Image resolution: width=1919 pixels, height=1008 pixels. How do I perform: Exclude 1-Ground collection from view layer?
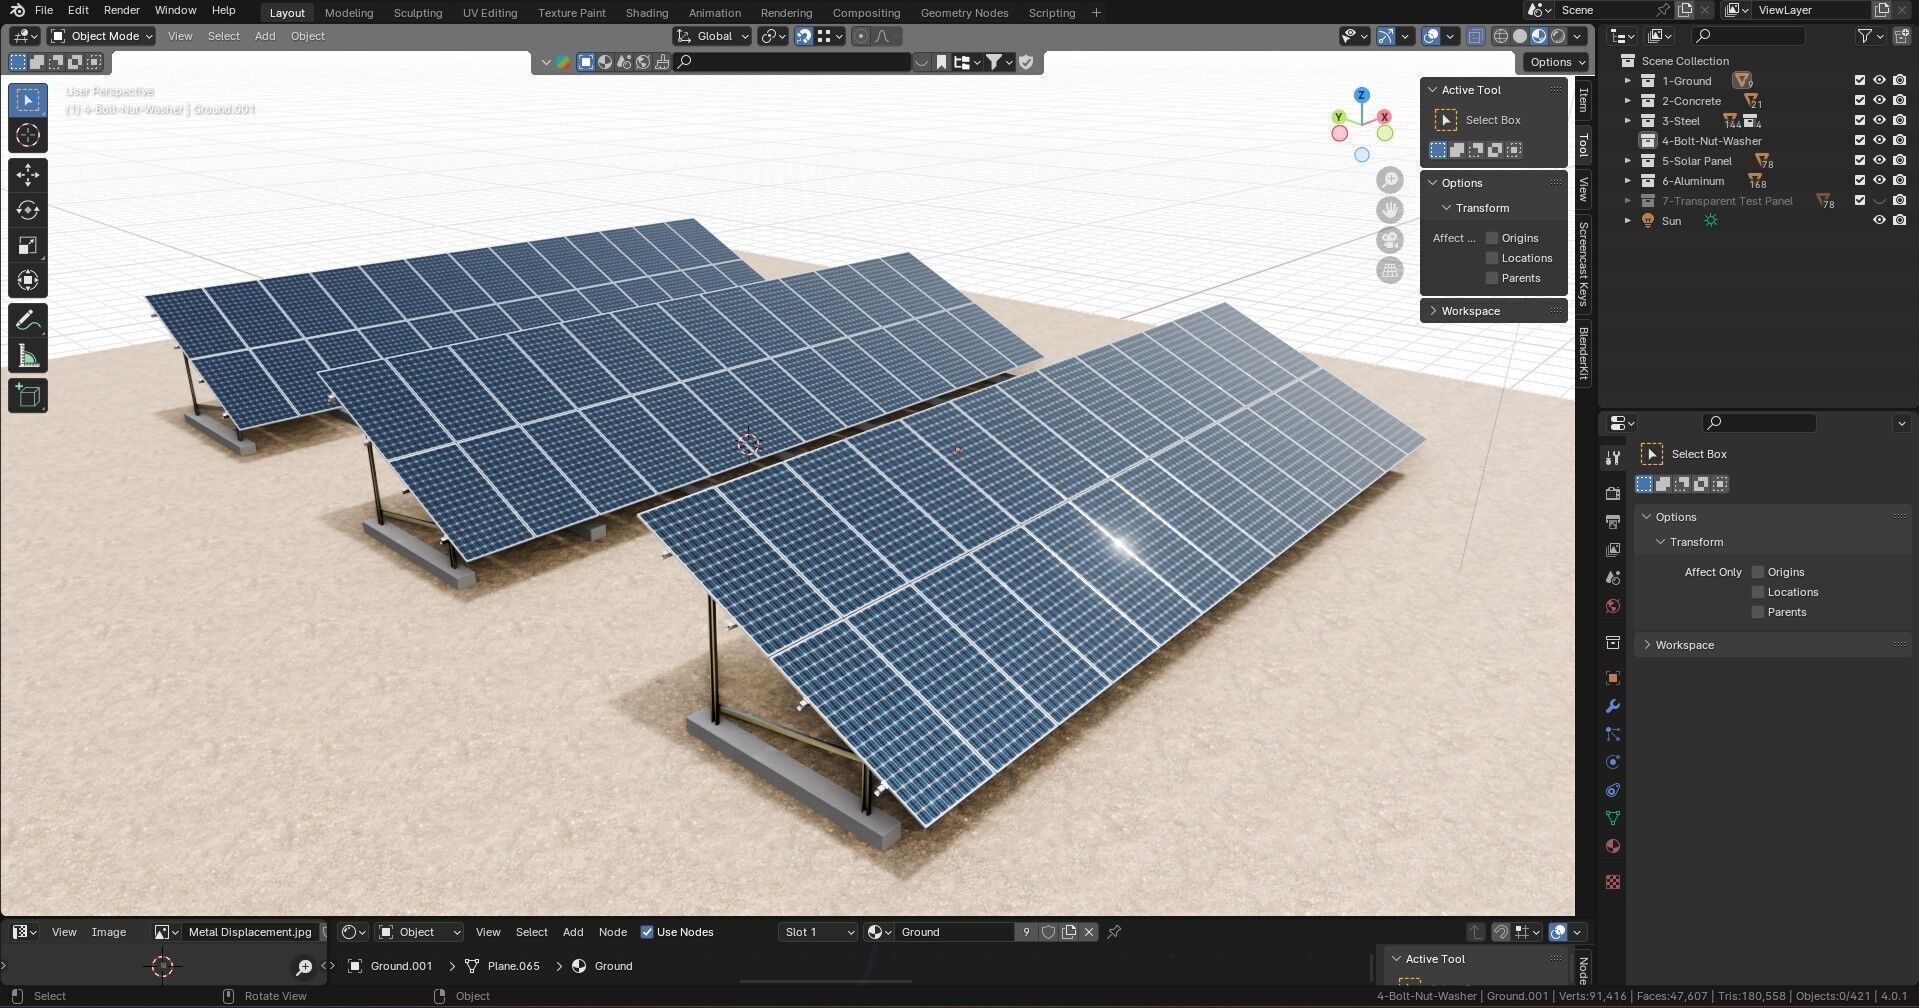[1860, 81]
